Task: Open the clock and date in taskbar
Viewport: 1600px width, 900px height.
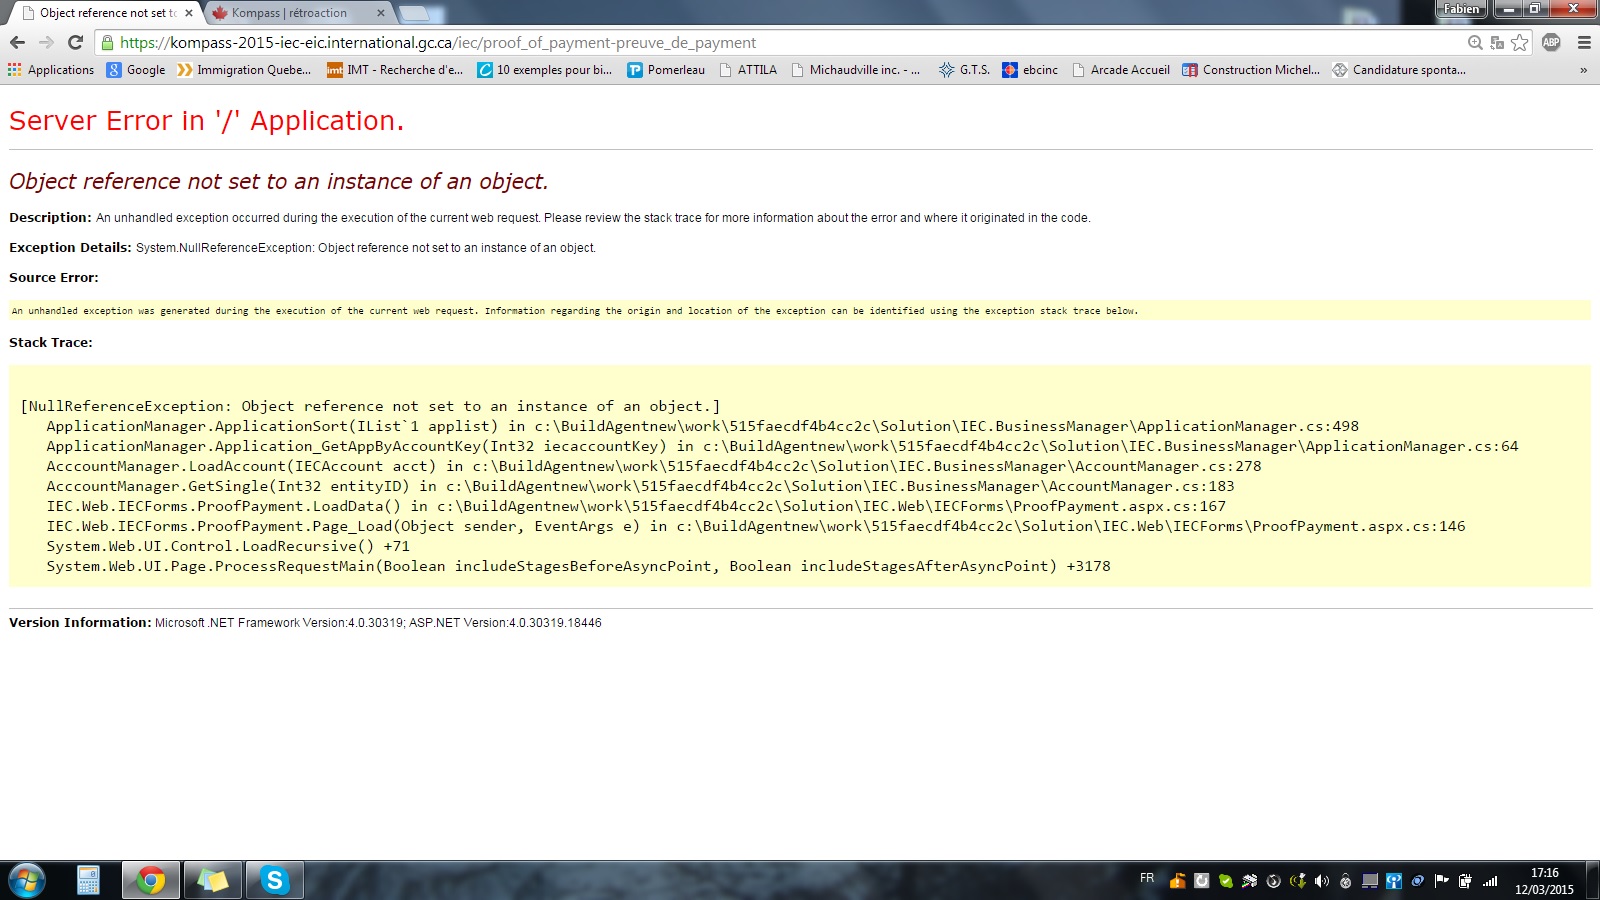Action: tap(1544, 881)
